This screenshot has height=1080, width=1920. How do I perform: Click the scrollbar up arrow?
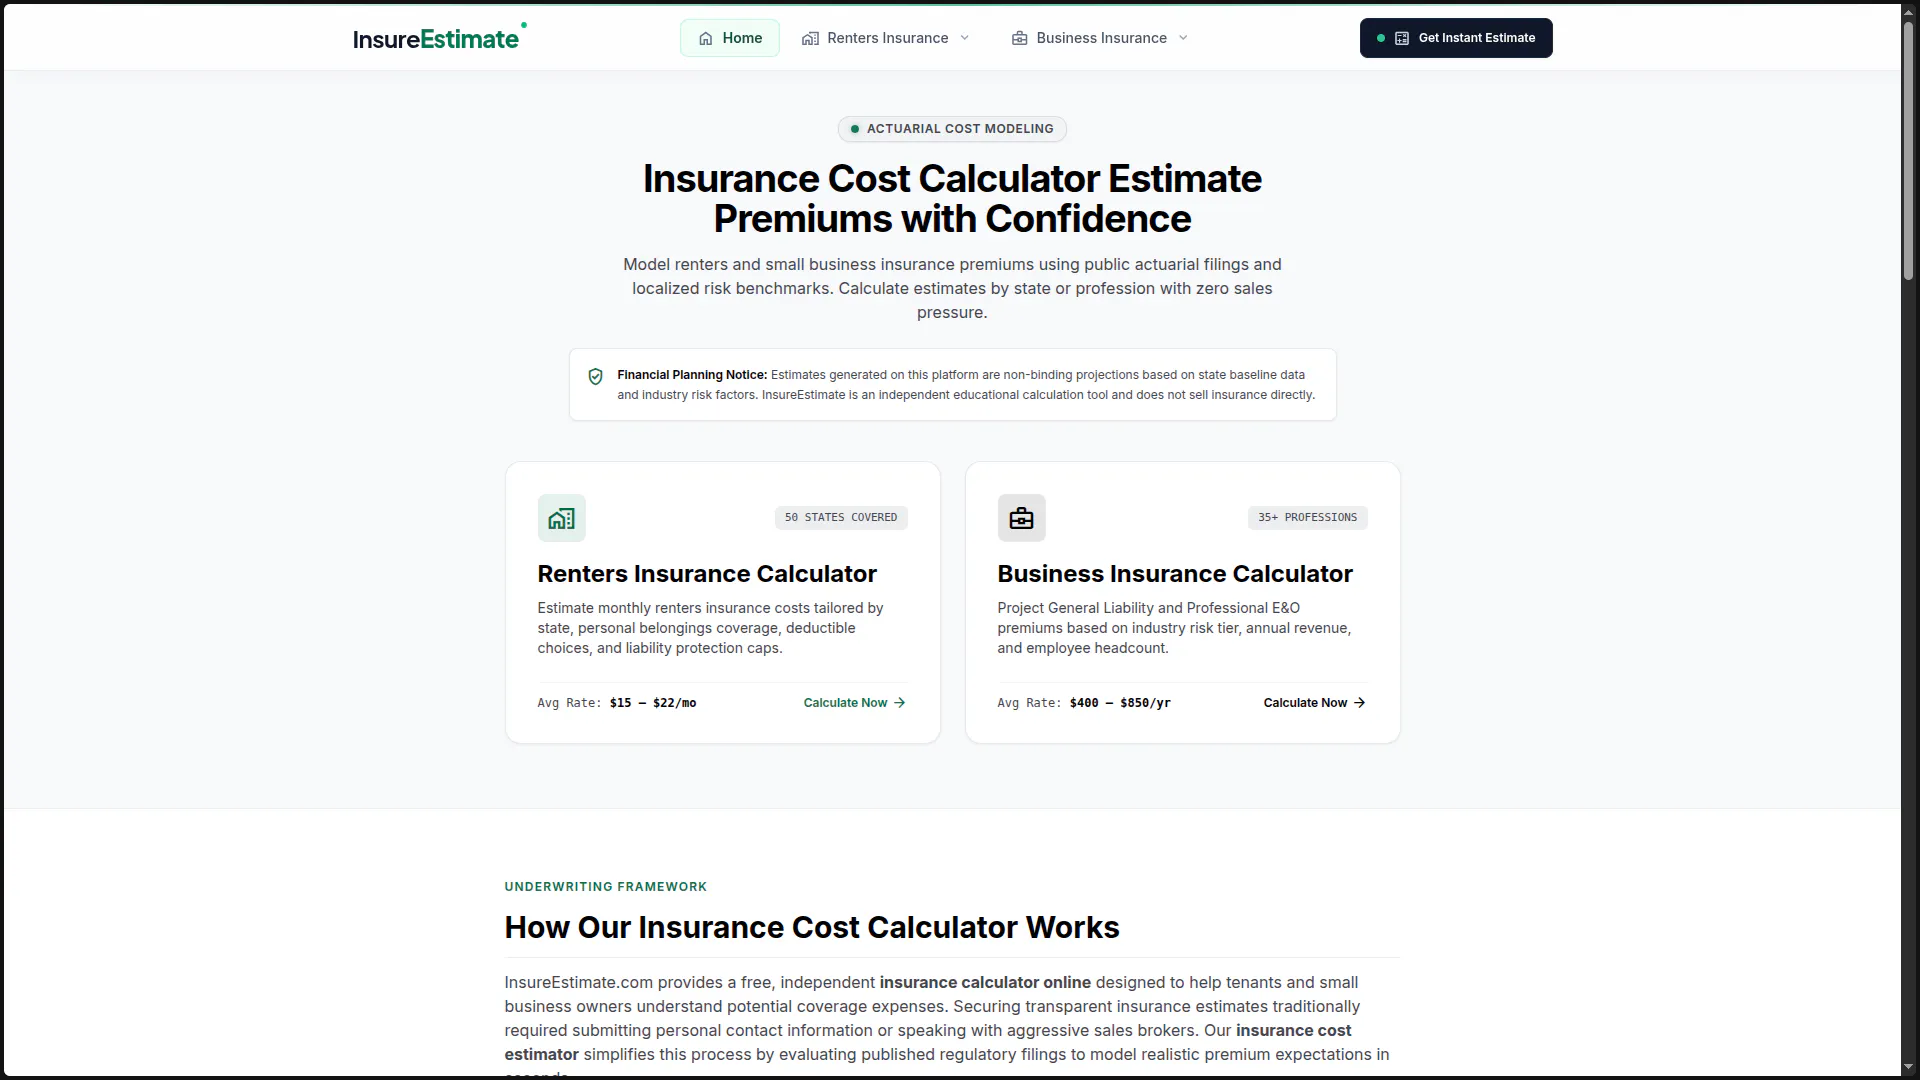pyautogui.click(x=1908, y=11)
